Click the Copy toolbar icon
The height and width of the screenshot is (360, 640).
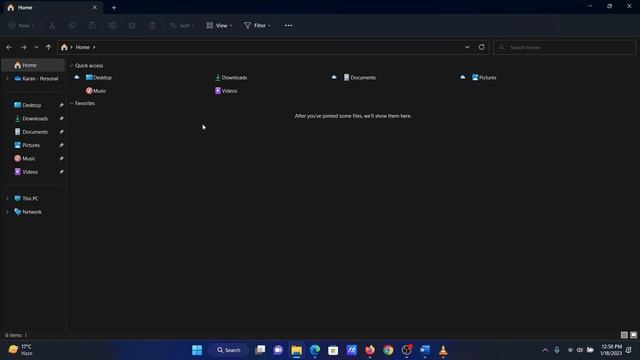click(x=72, y=25)
